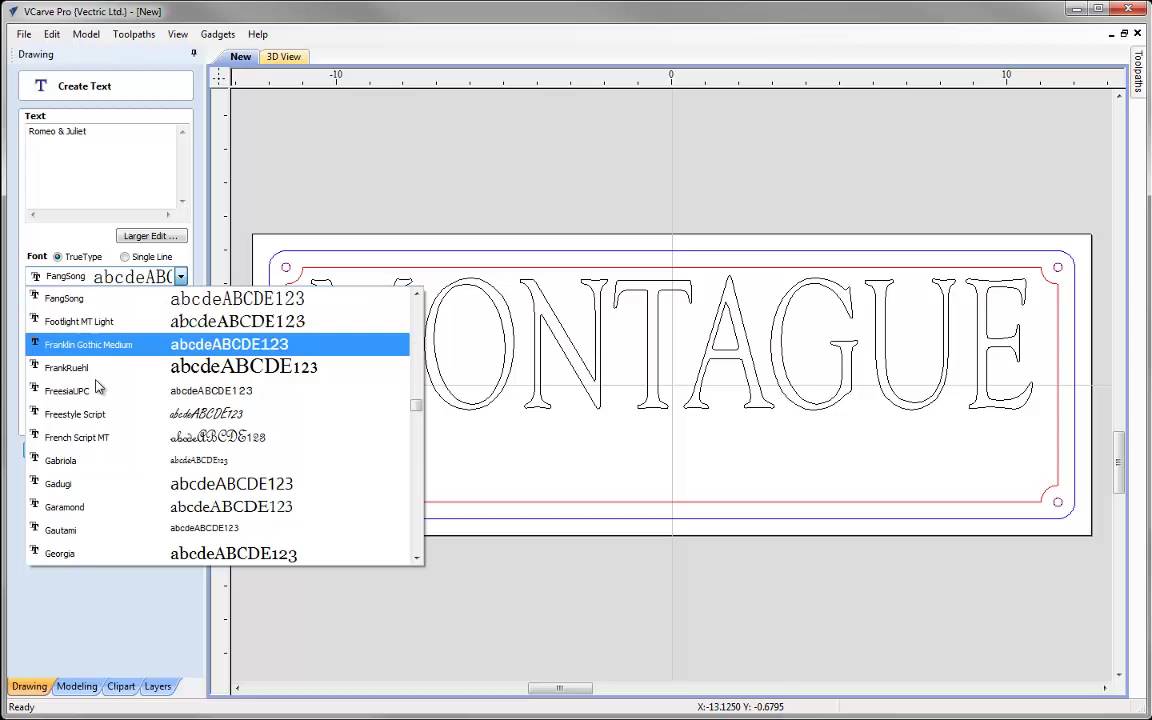Choose Footlight MT Light font
This screenshot has width=1152, height=720.
217,321
